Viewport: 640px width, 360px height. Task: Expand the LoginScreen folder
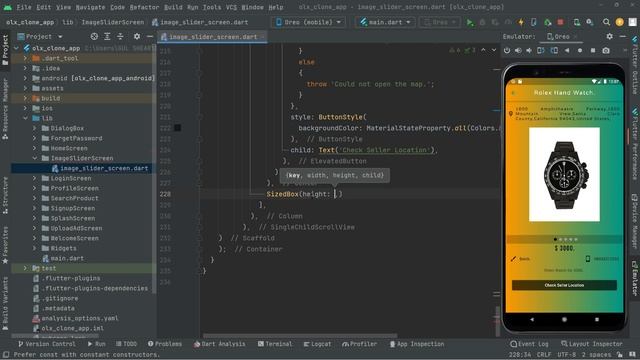pyautogui.click(x=35, y=178)
